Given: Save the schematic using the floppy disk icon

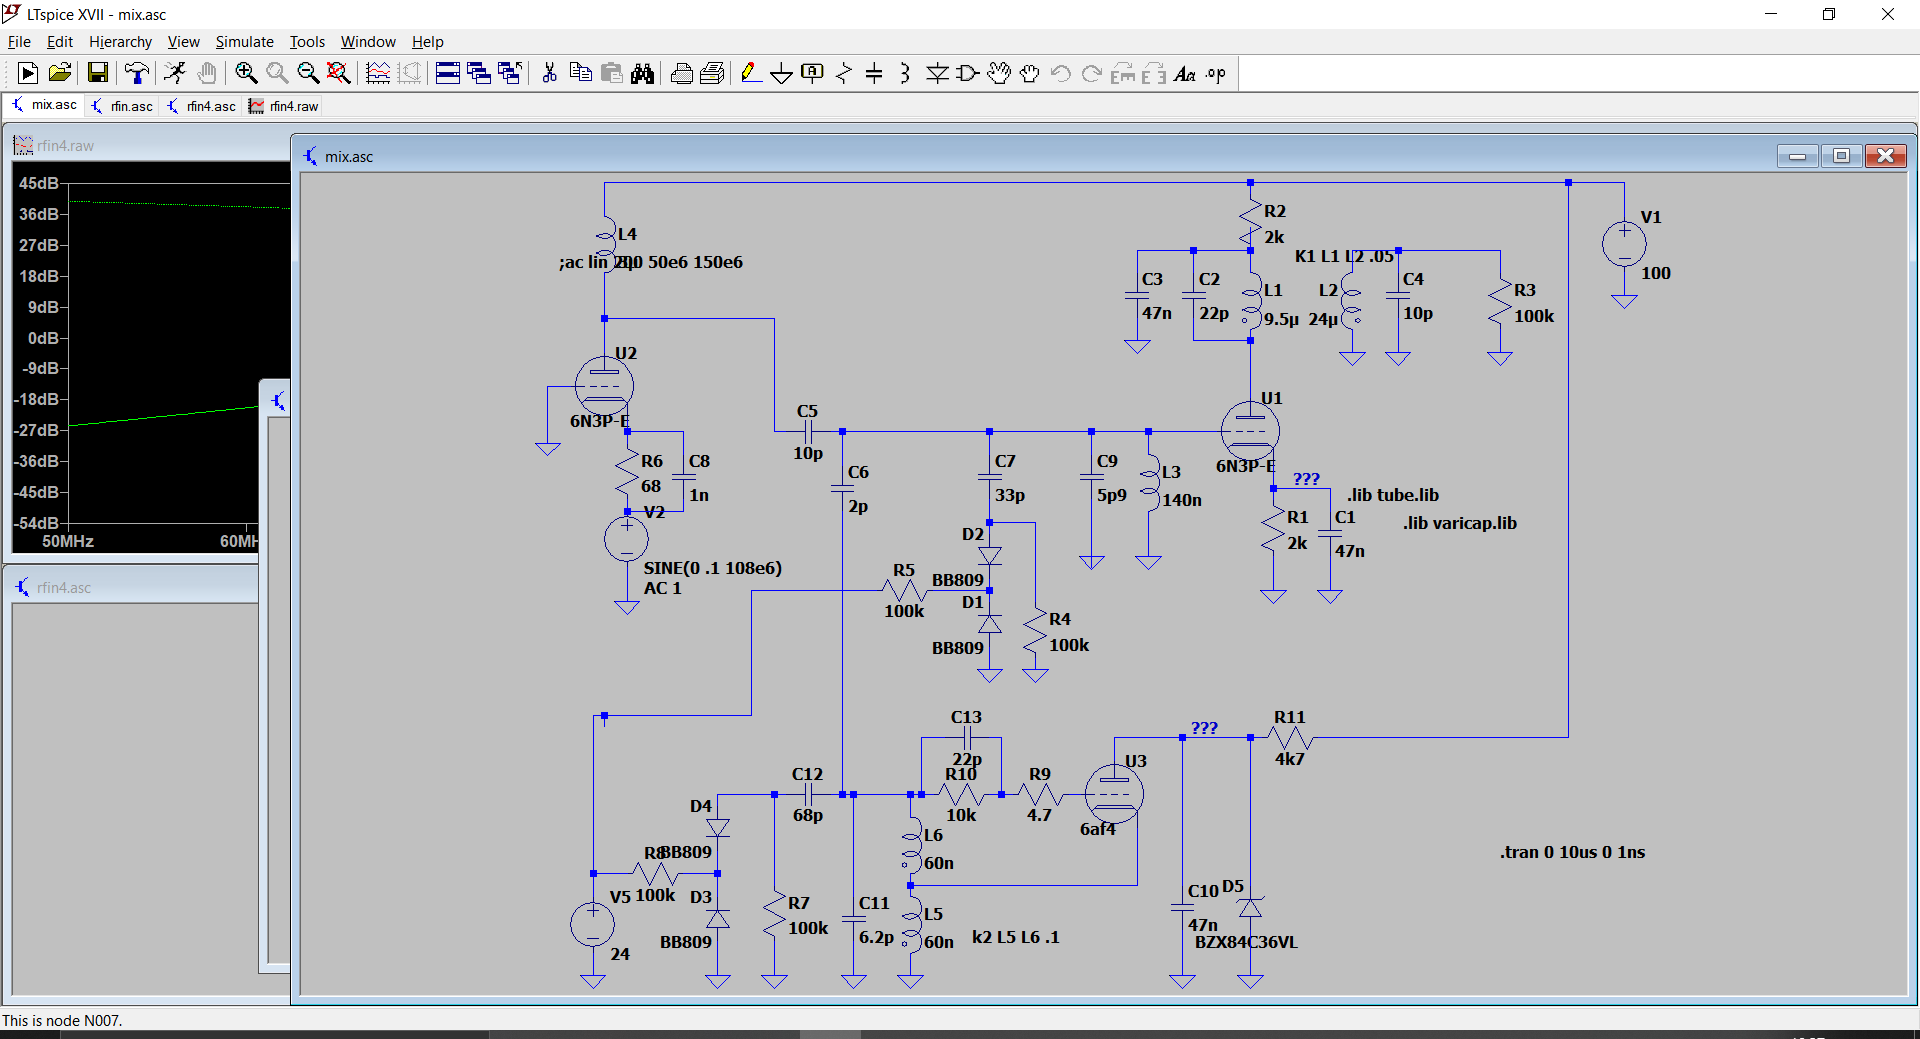Looking at the screenshot, I should click(x=97, y=73).
